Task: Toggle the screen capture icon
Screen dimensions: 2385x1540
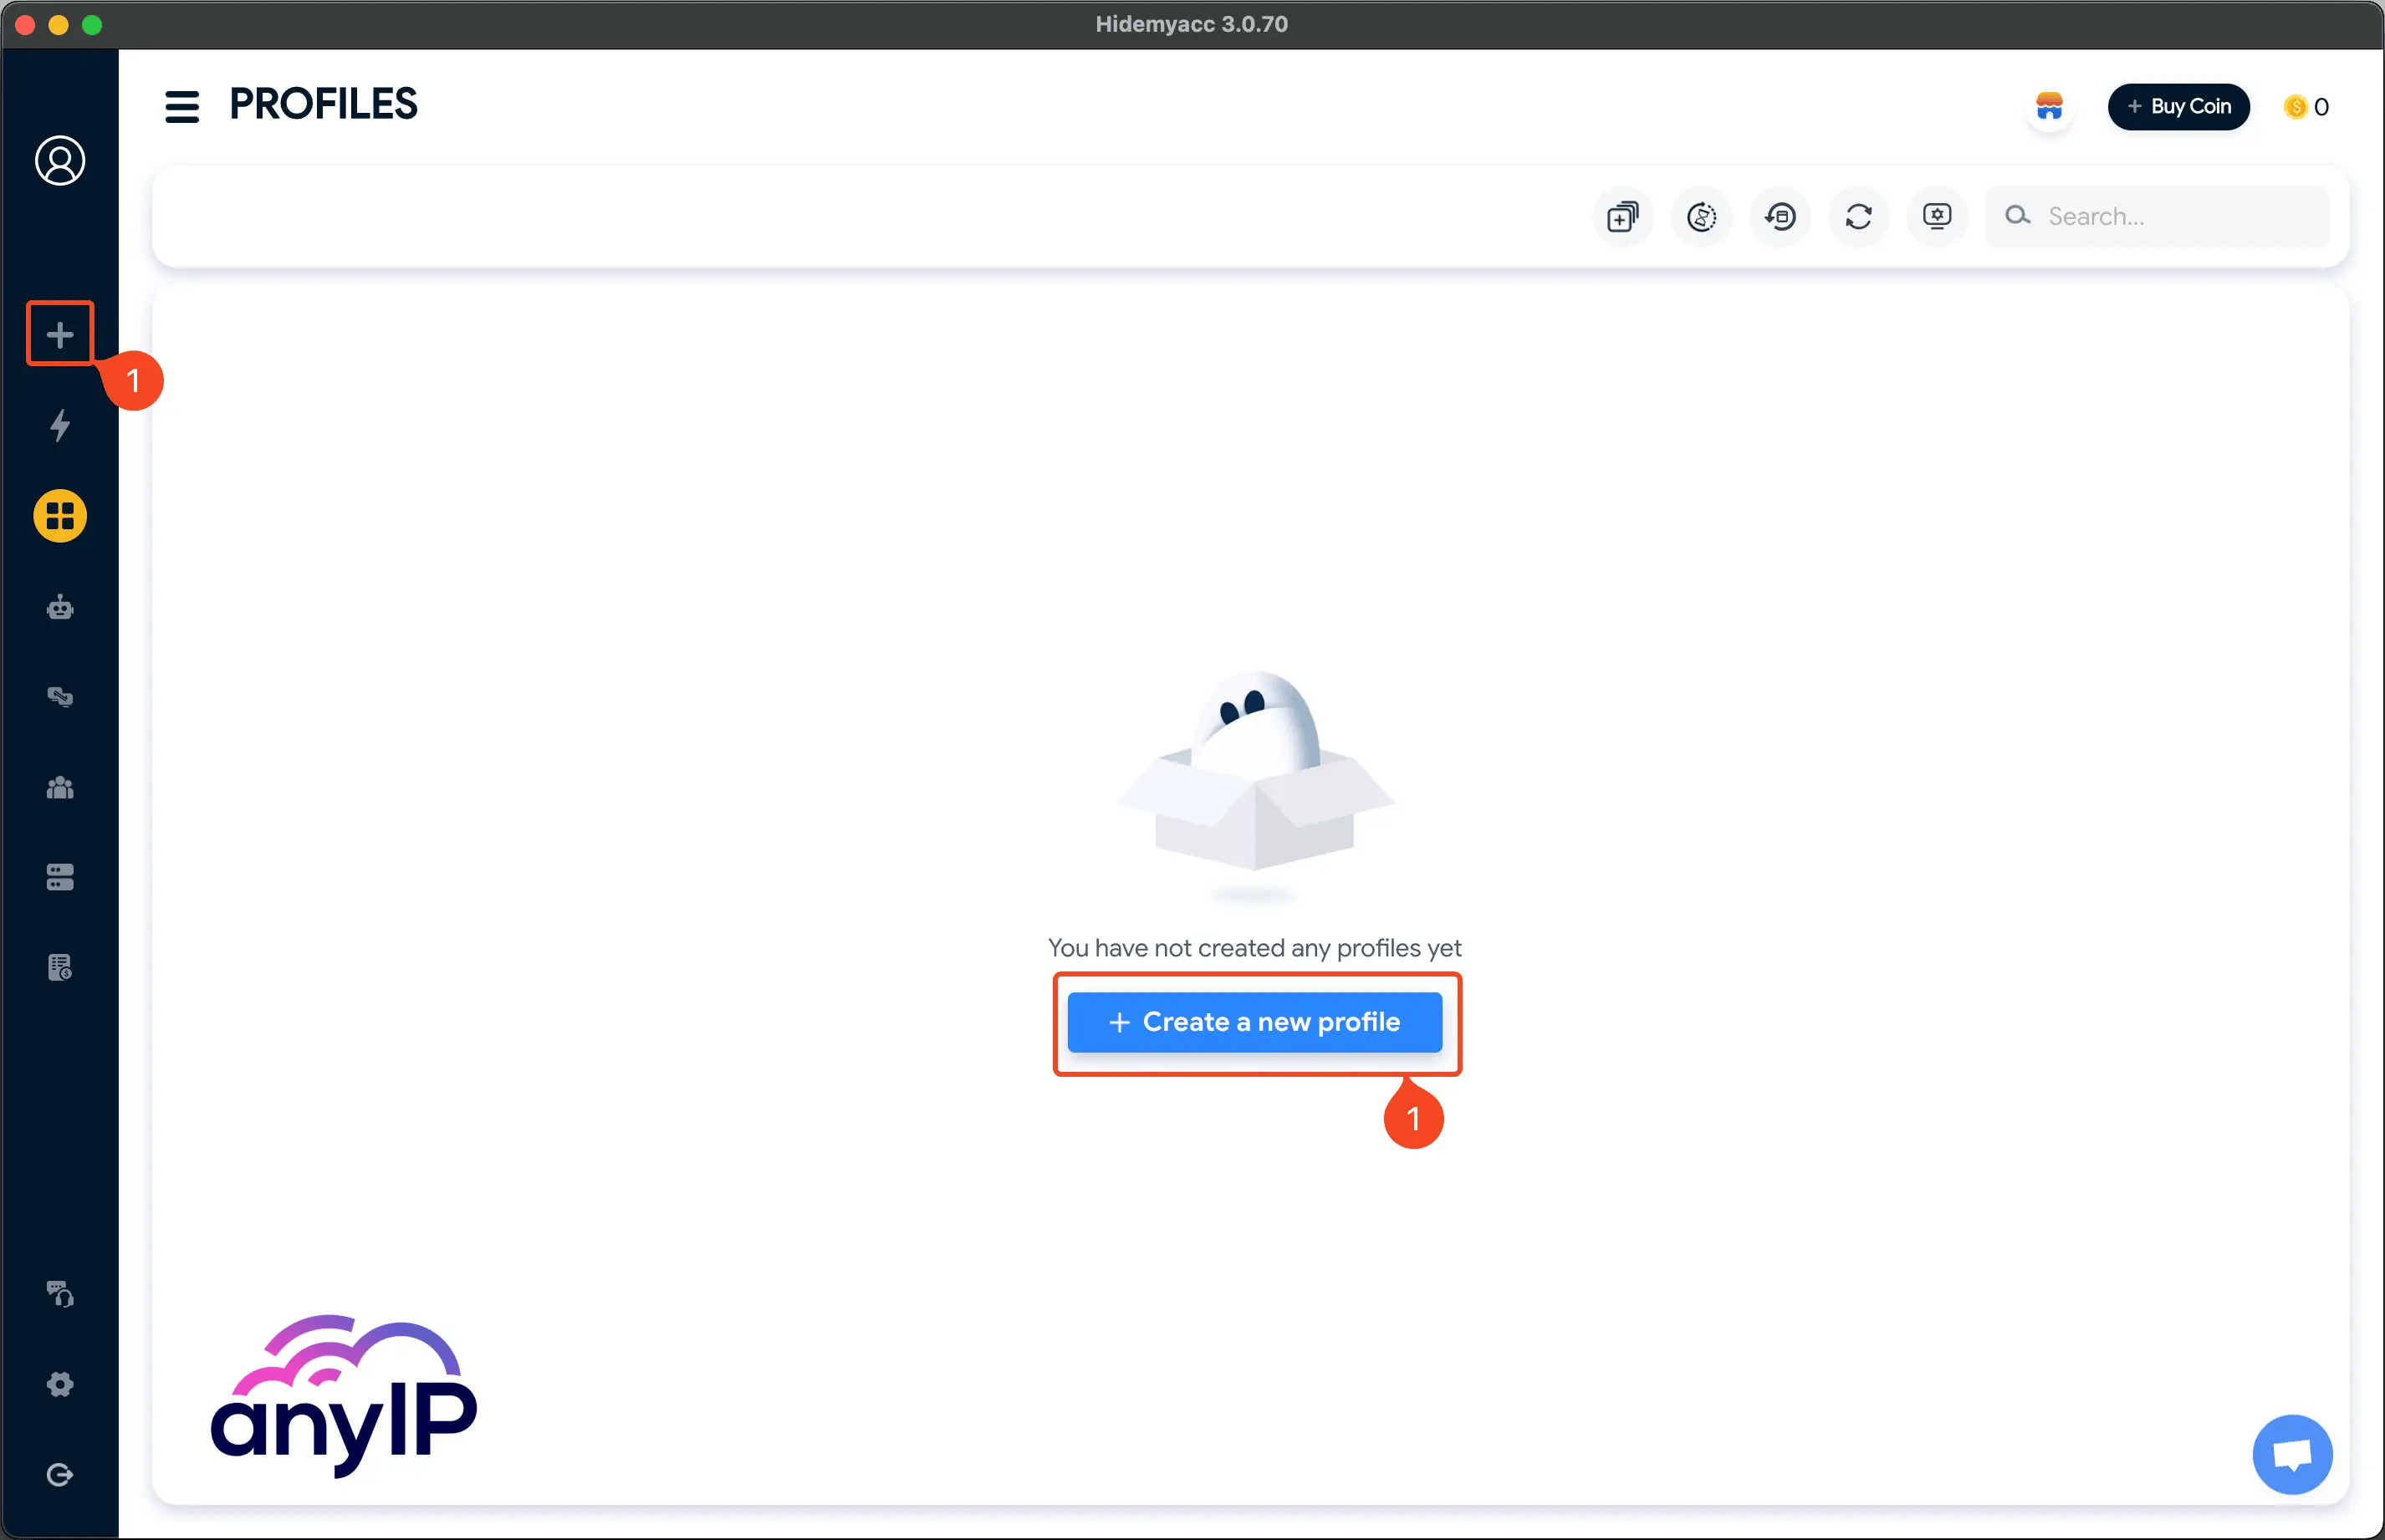Action: 1937,216
